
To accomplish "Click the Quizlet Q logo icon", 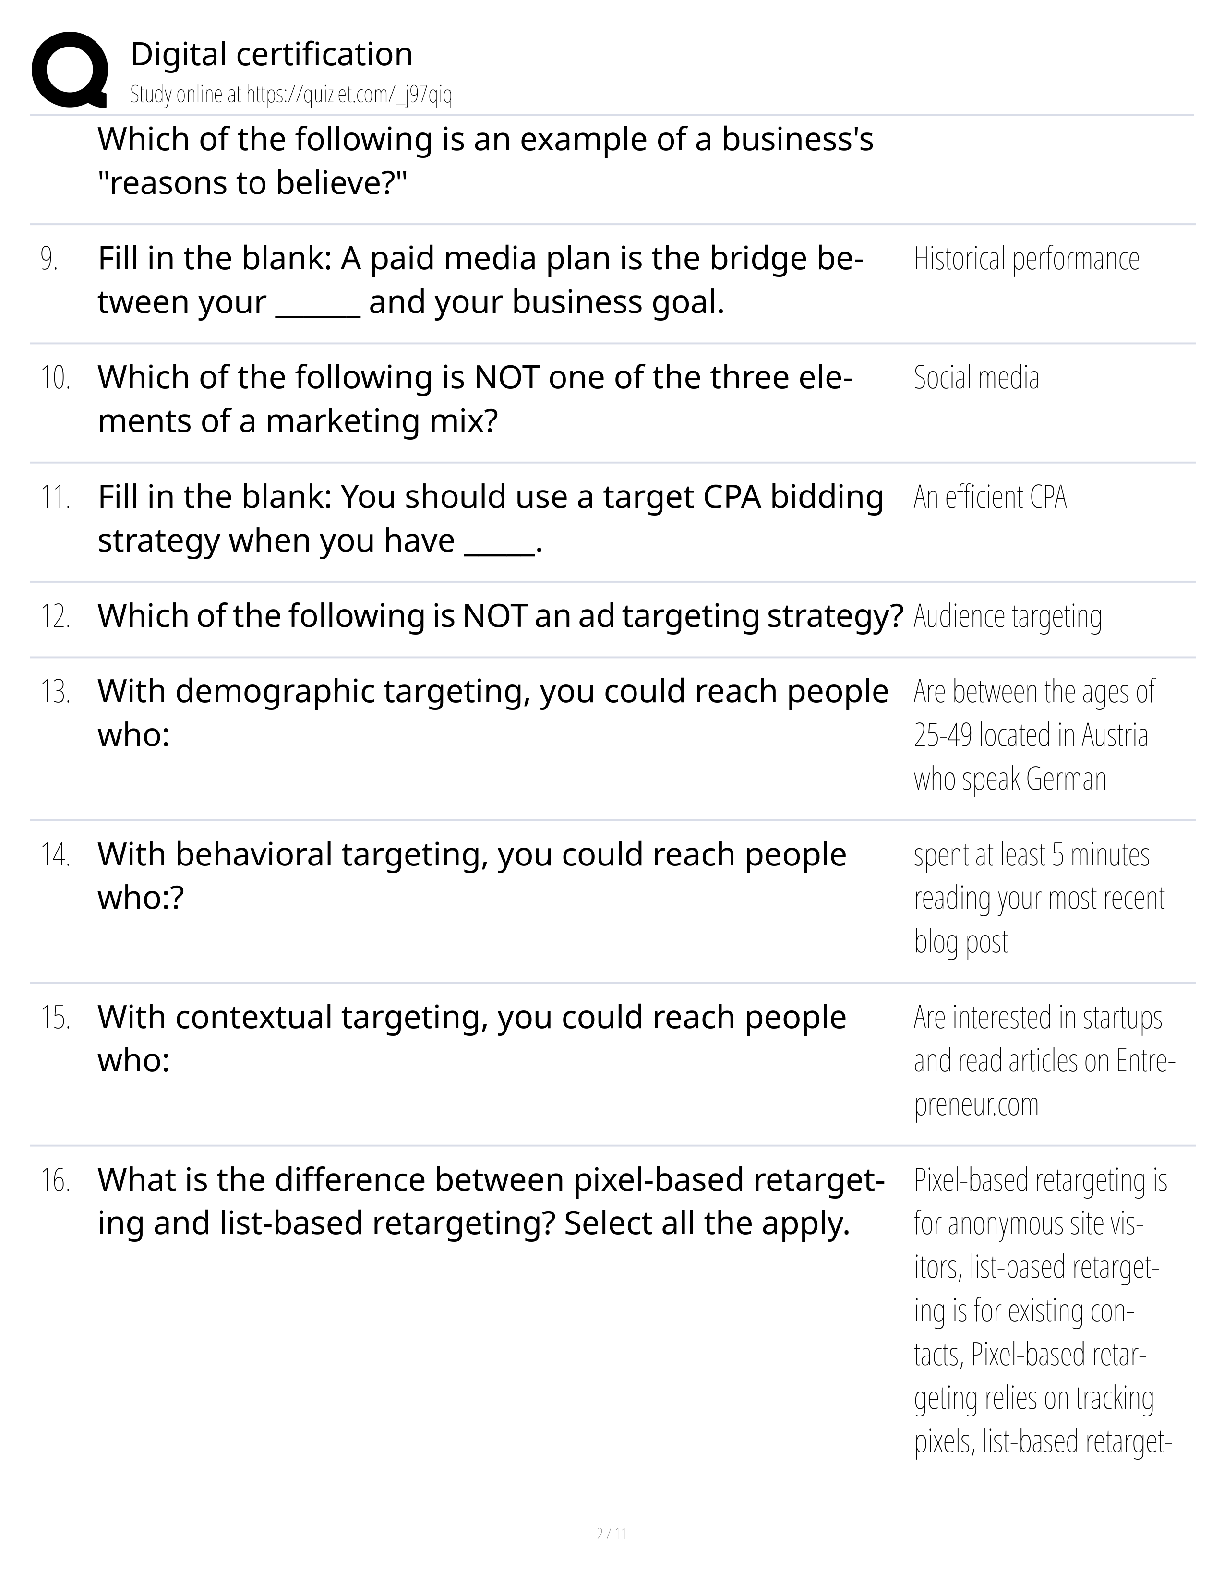I will point(70,70).
